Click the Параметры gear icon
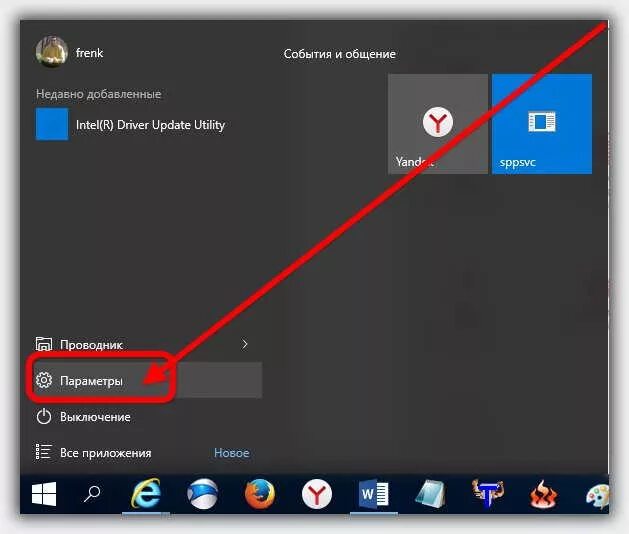The width and height of the screenshot is (629, 534). (x=44, y=380)
